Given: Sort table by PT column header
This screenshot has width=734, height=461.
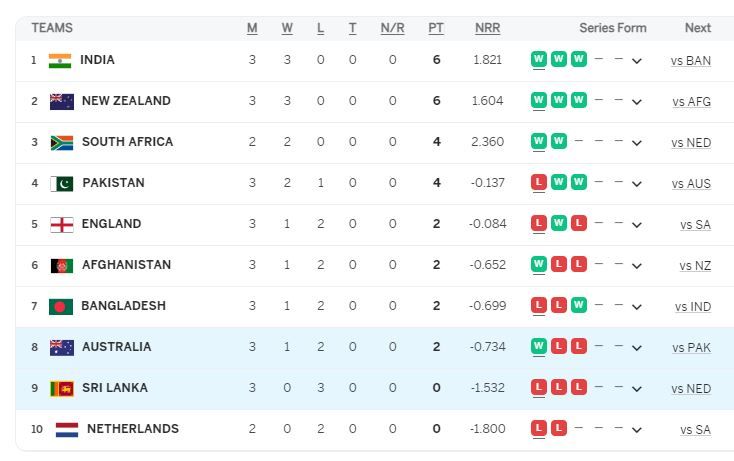Looking at the screenshot, I should pos(436,28).
